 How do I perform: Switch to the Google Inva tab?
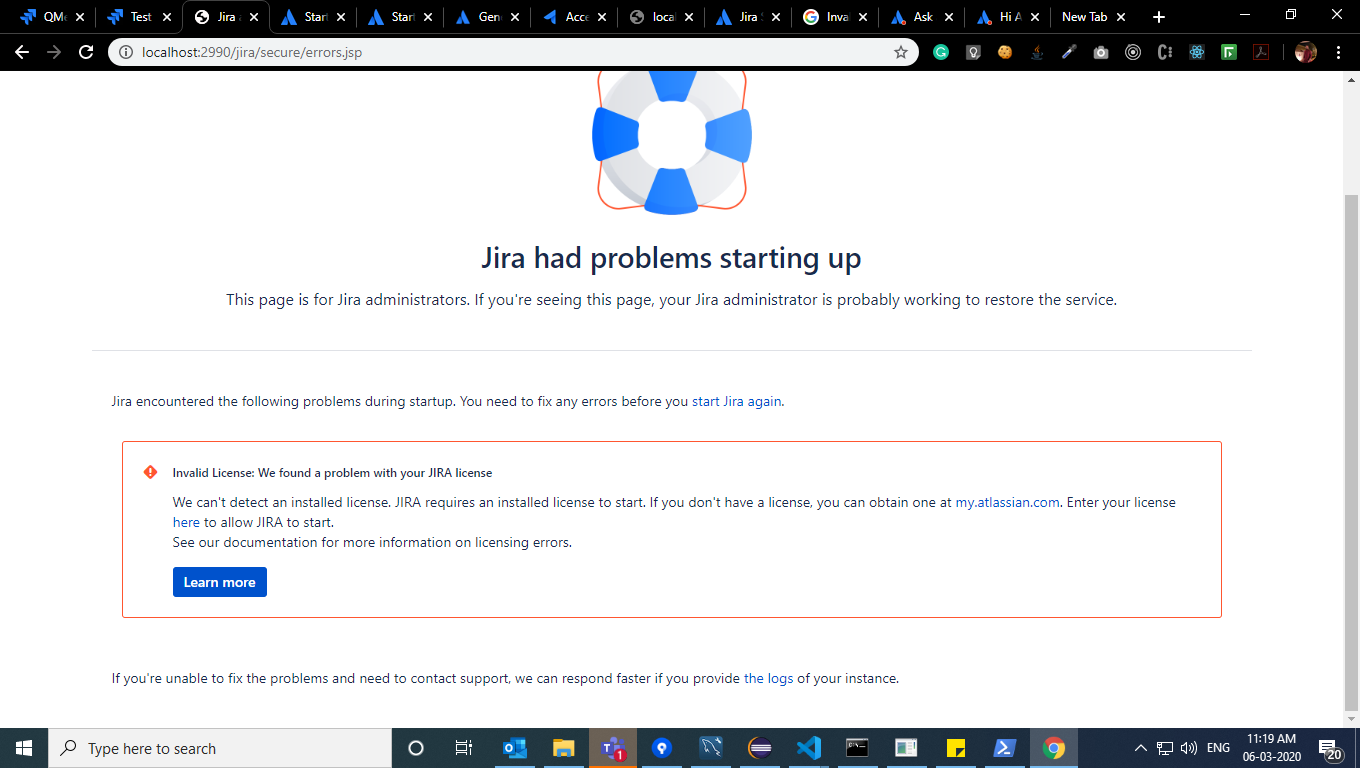pos(835,17)
